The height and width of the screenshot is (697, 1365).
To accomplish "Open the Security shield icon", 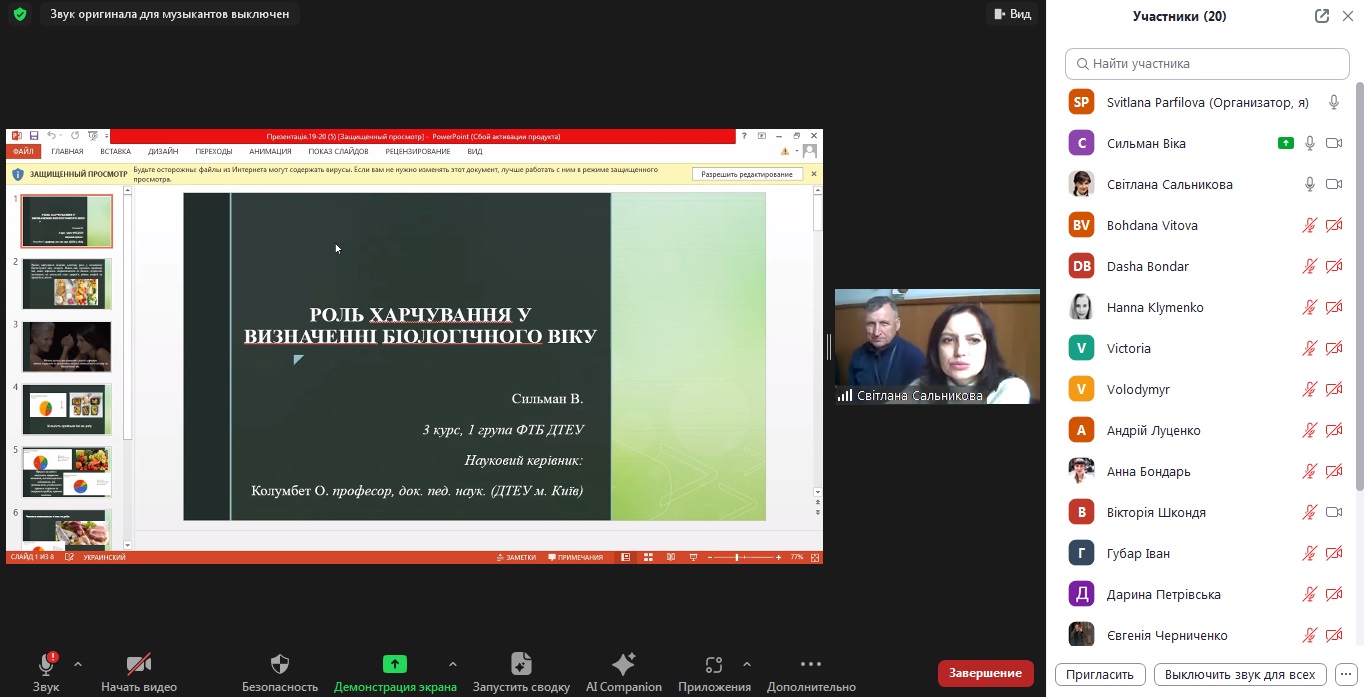I will pos(280,665).
